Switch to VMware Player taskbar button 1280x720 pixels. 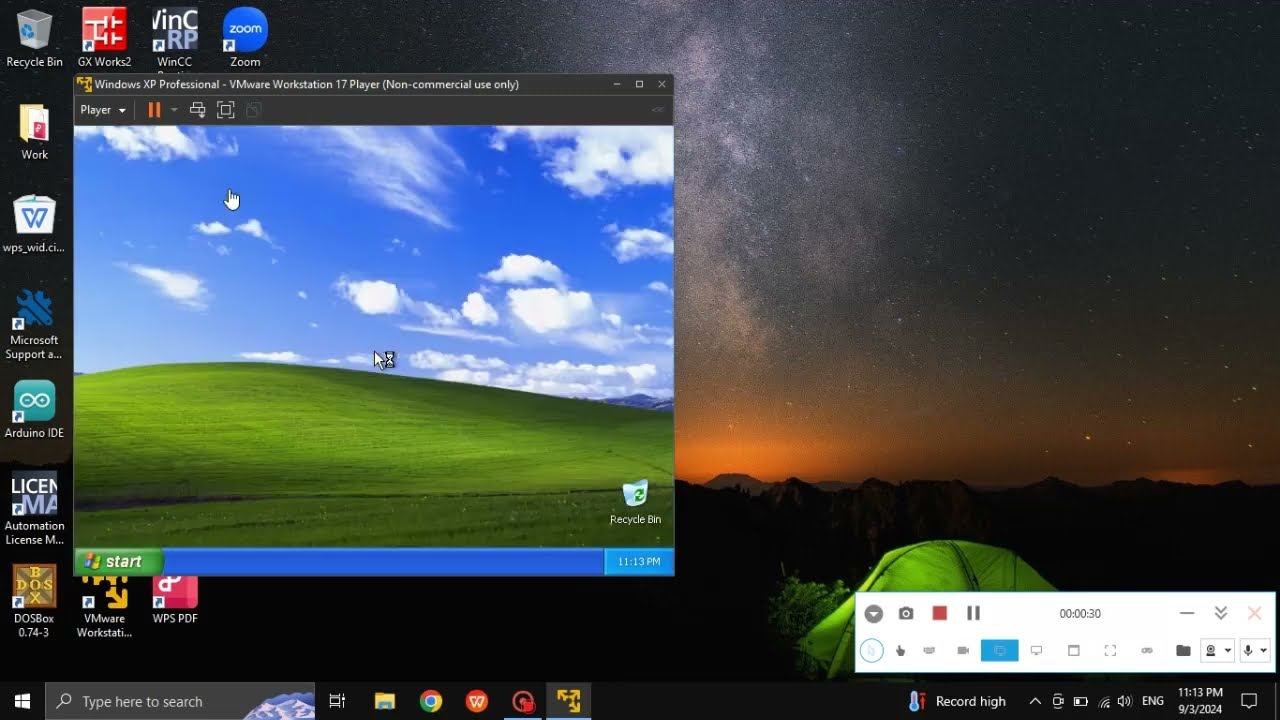(569, 701)
